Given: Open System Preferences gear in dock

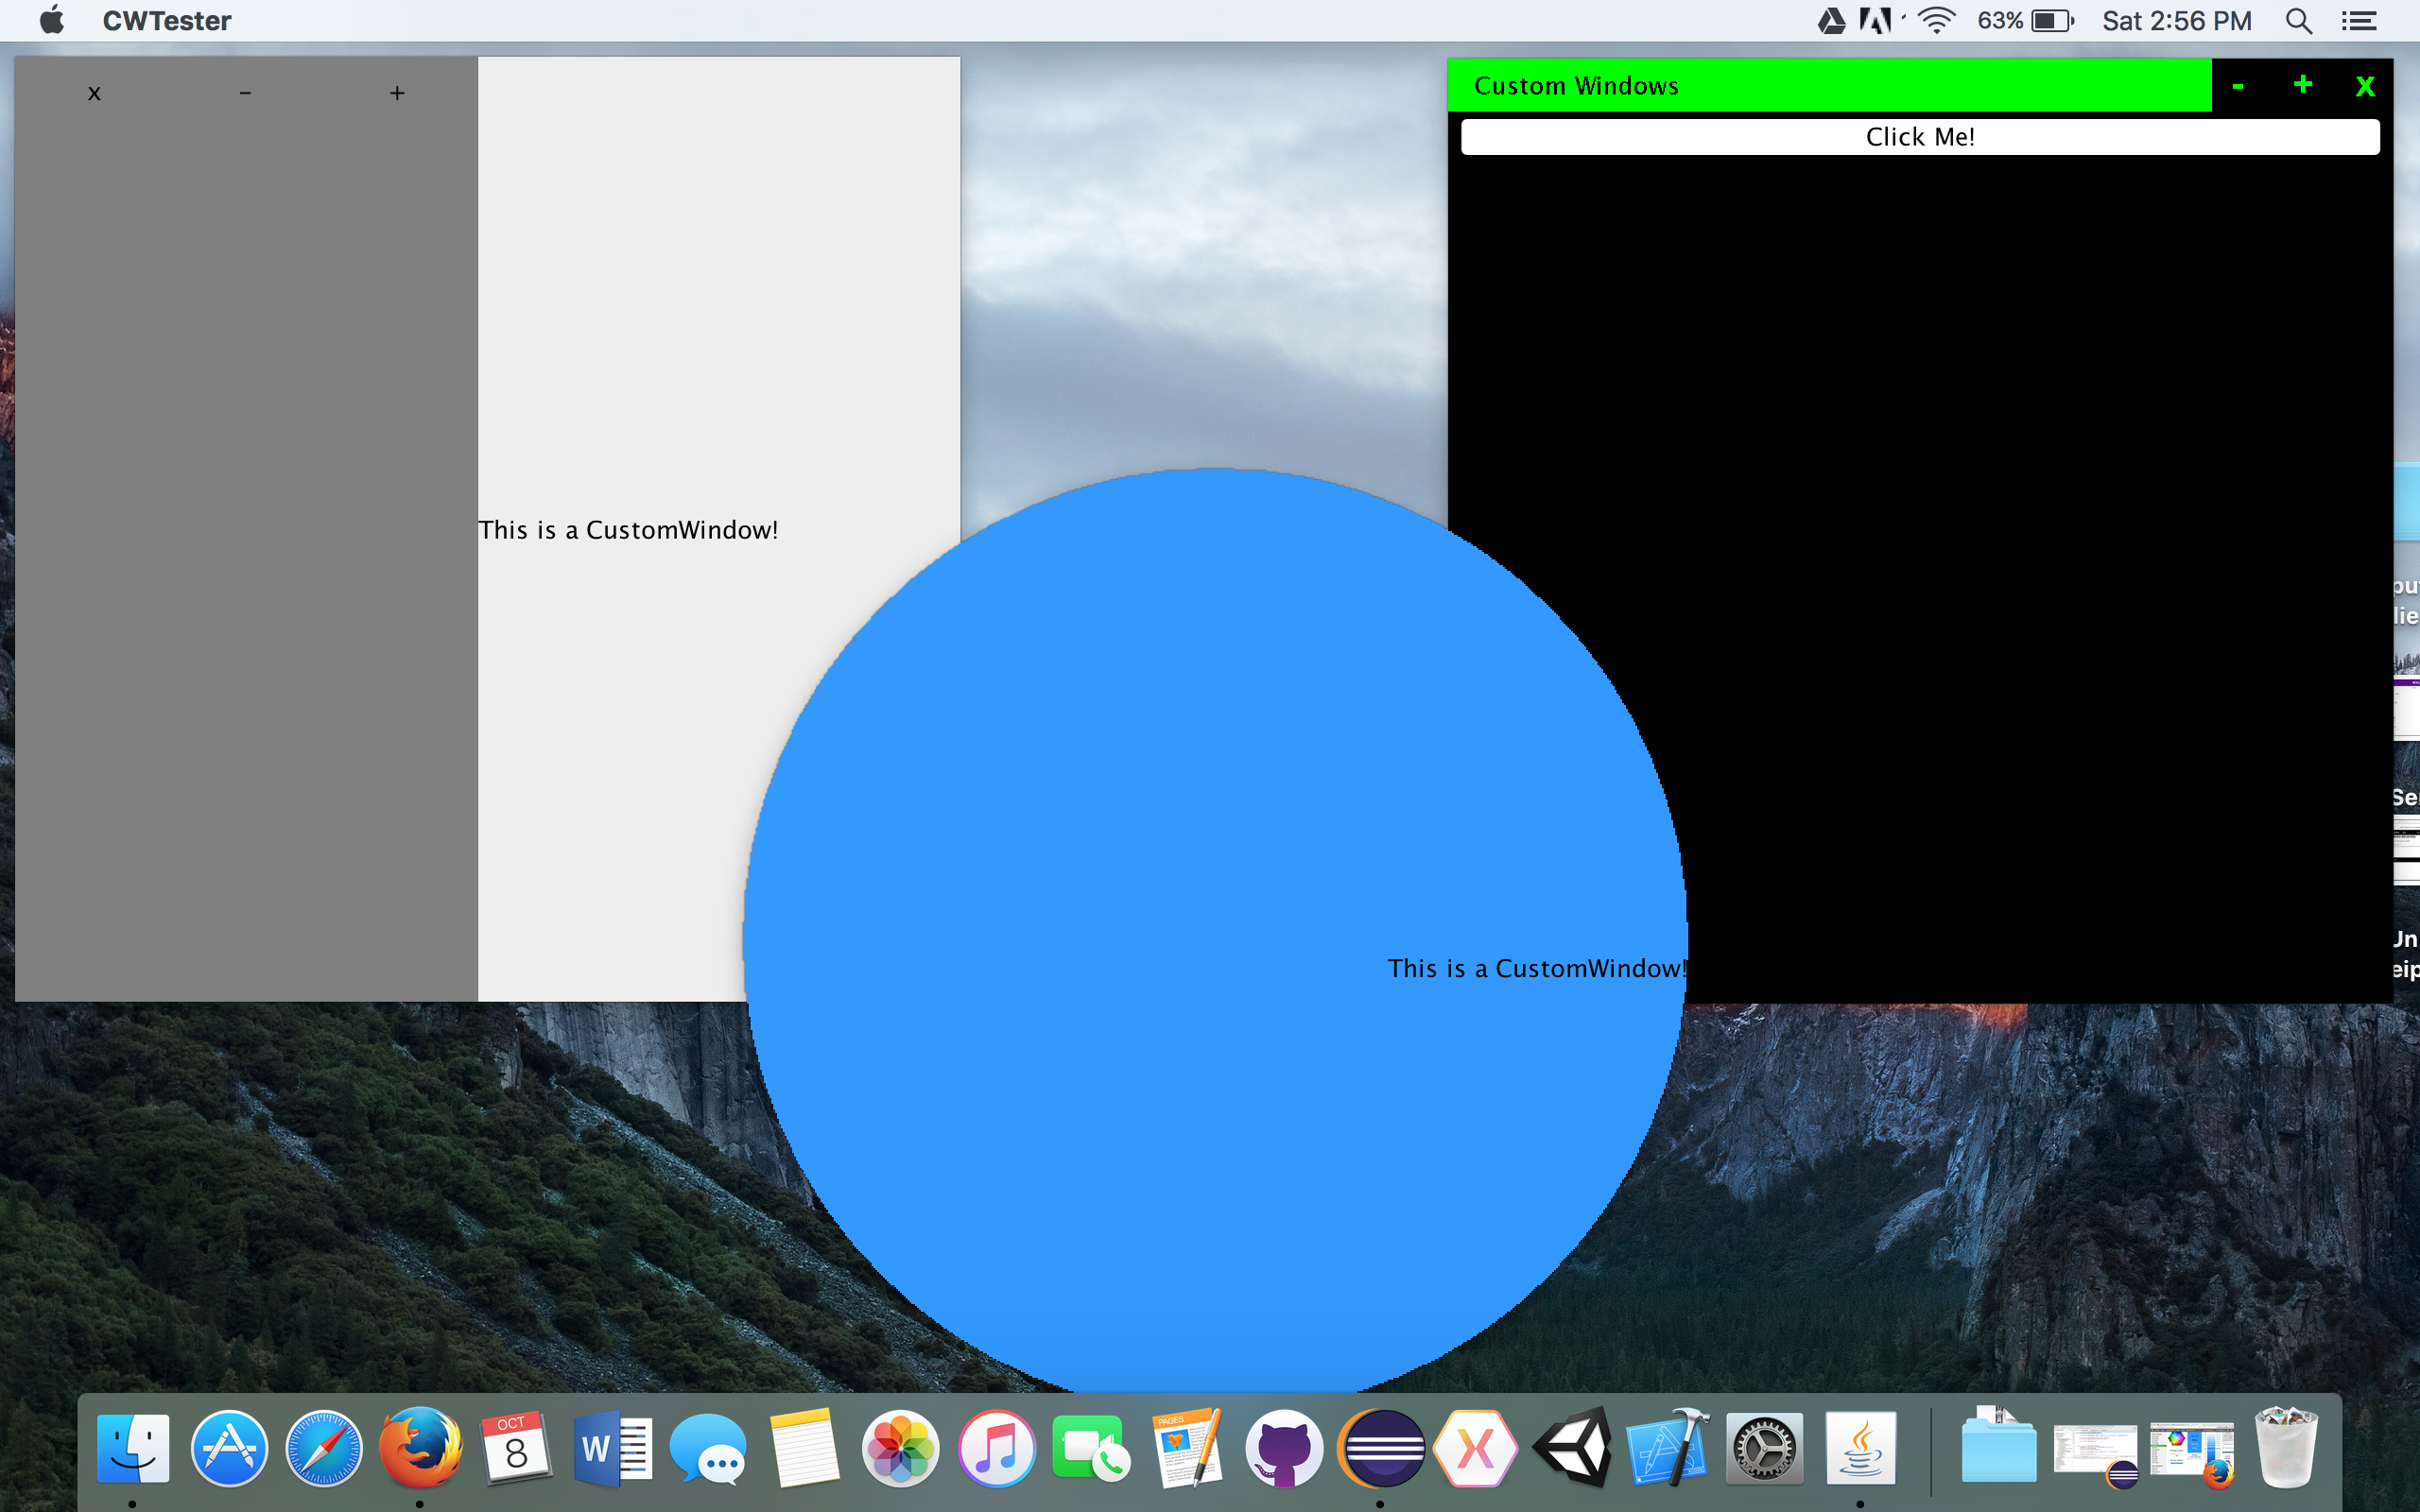Looking at the screenshot, I should (1763, 1448).
